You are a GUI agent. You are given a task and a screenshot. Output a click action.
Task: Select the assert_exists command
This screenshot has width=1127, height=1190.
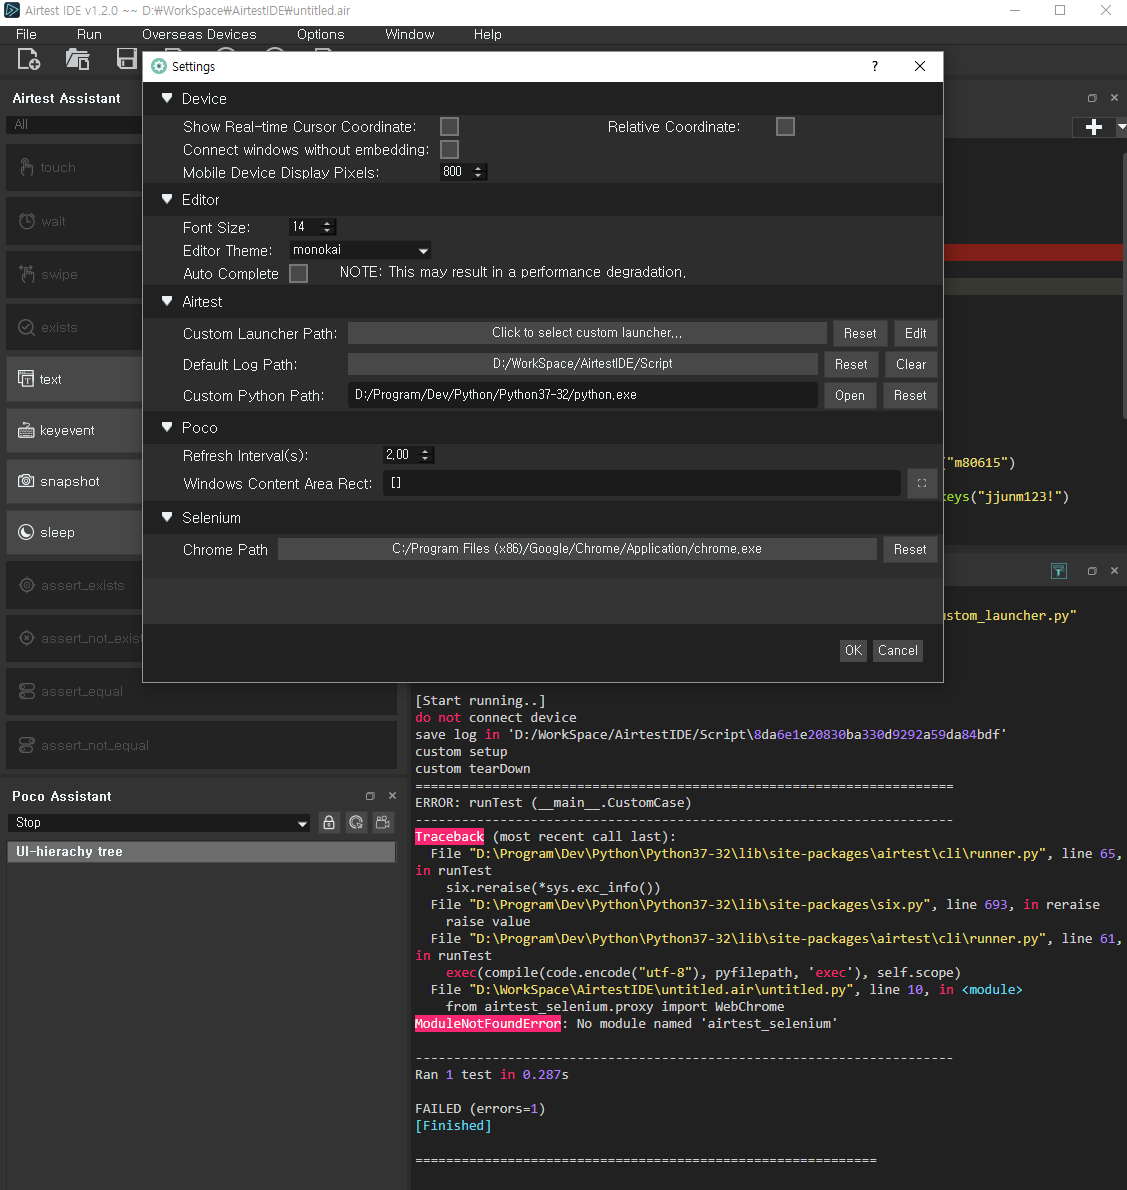pyautogui.click(x=74, y=585)
